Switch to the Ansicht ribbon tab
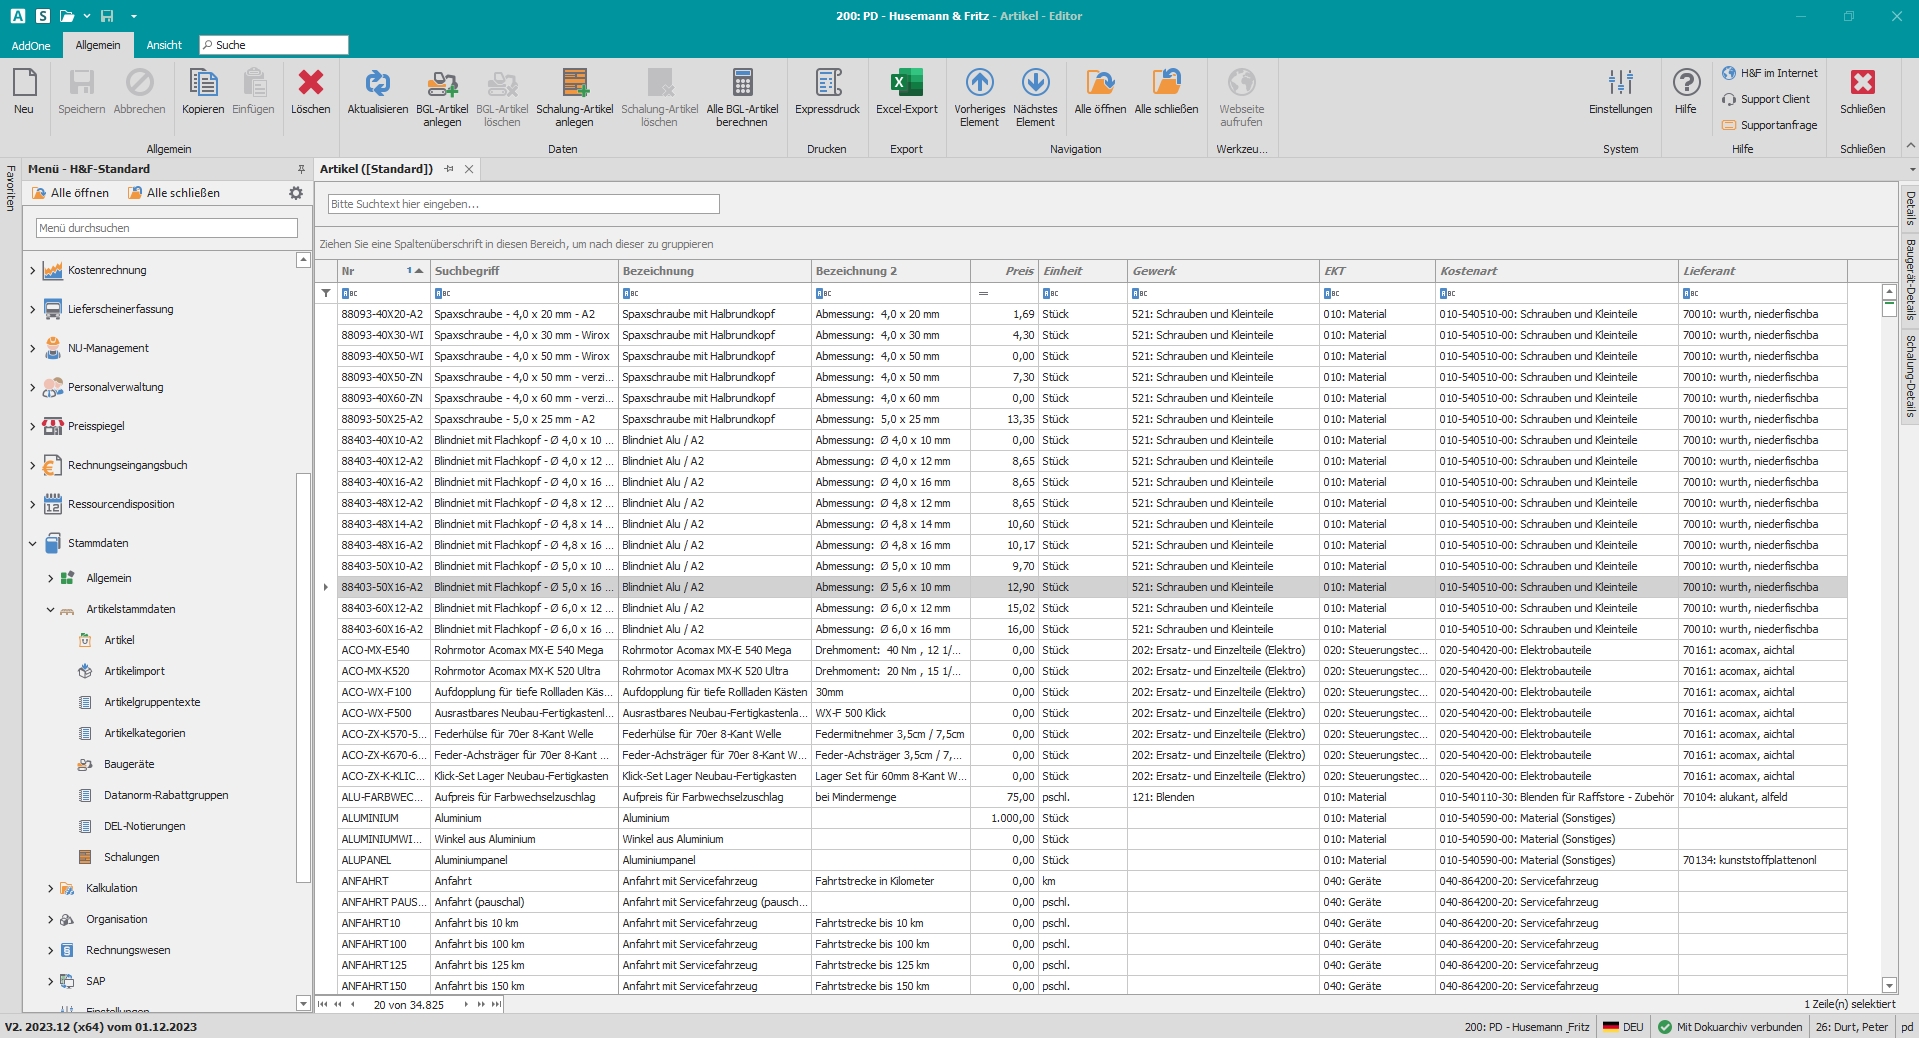This screenshot has width=1919, height=1038. [164, 45]
